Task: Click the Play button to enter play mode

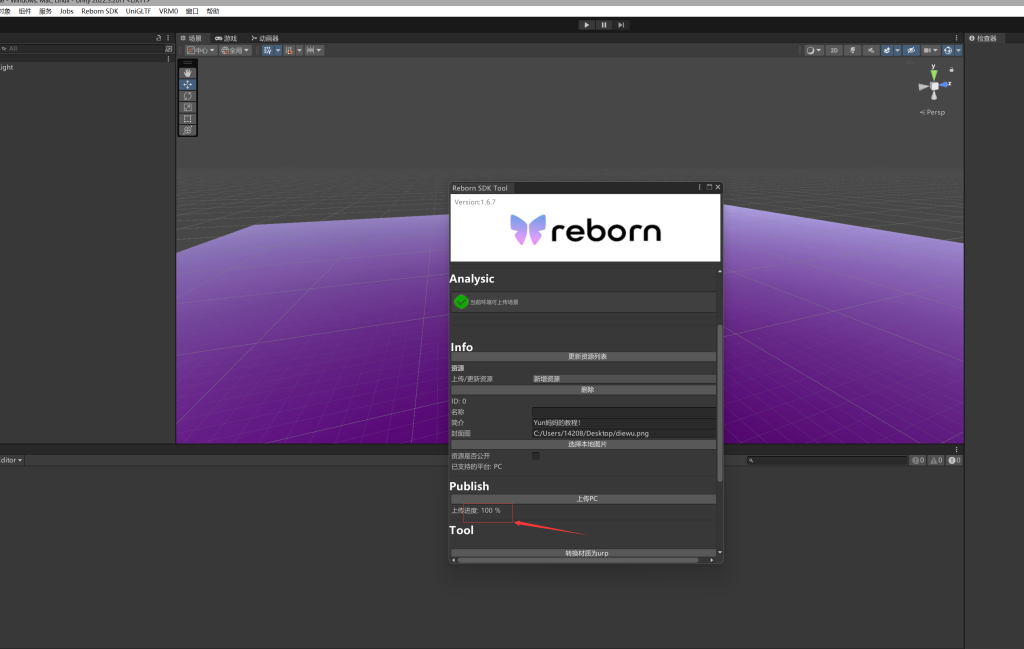Action: point(587,25)
